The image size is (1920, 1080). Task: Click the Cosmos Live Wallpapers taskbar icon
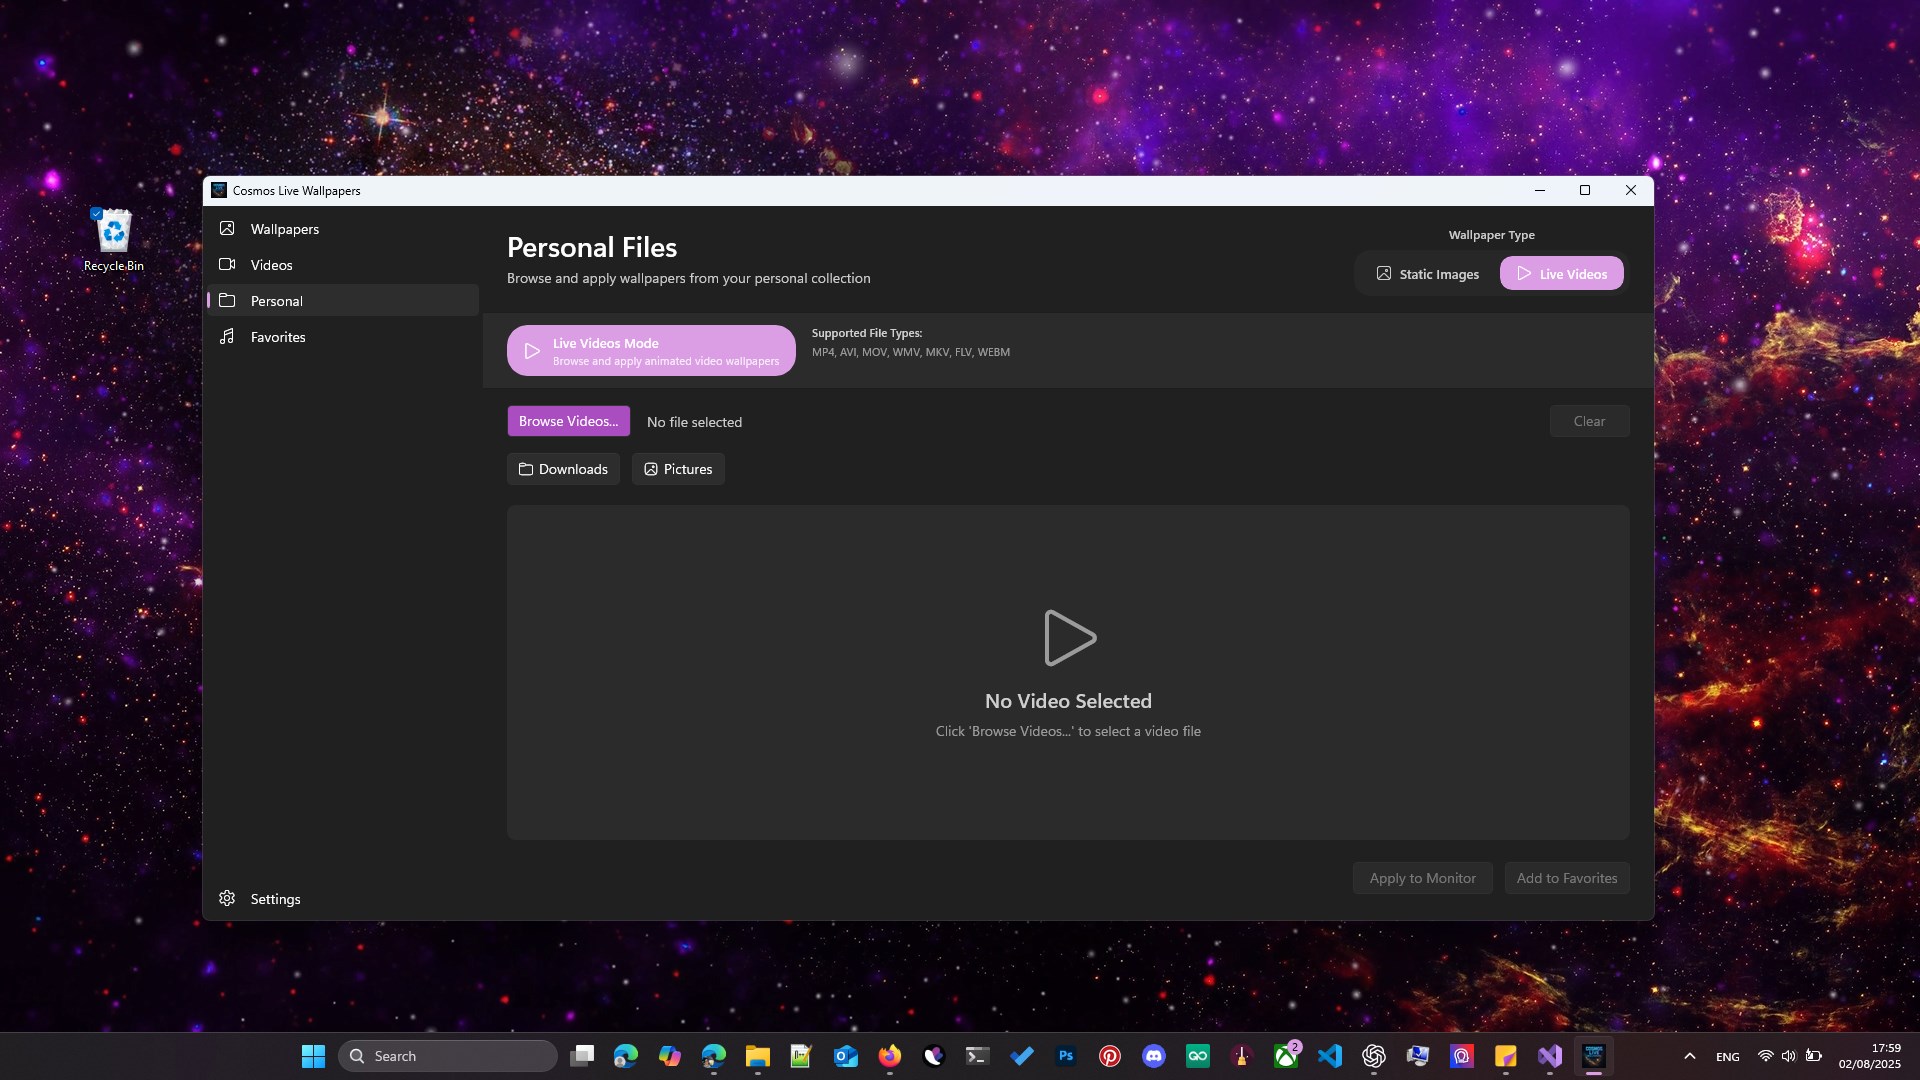pyautogui.click(x=1594, y=1056)
